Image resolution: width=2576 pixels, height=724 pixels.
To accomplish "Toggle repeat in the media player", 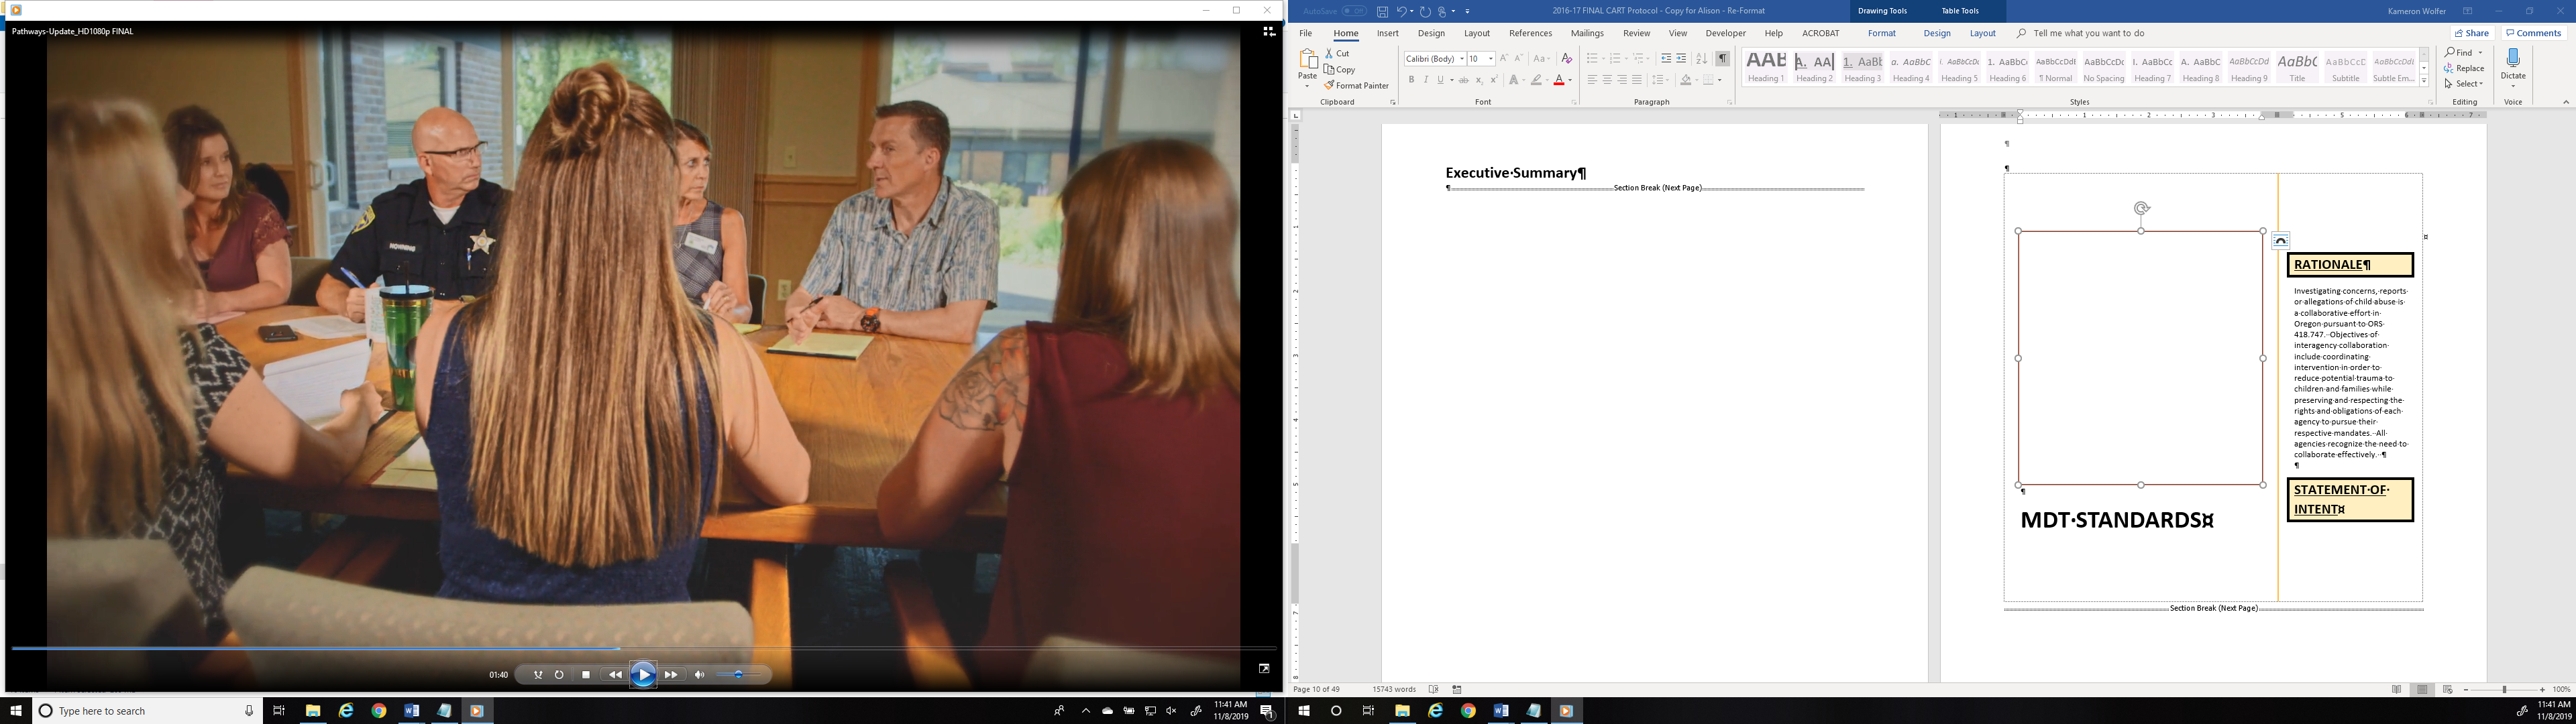I will (559, 675).
